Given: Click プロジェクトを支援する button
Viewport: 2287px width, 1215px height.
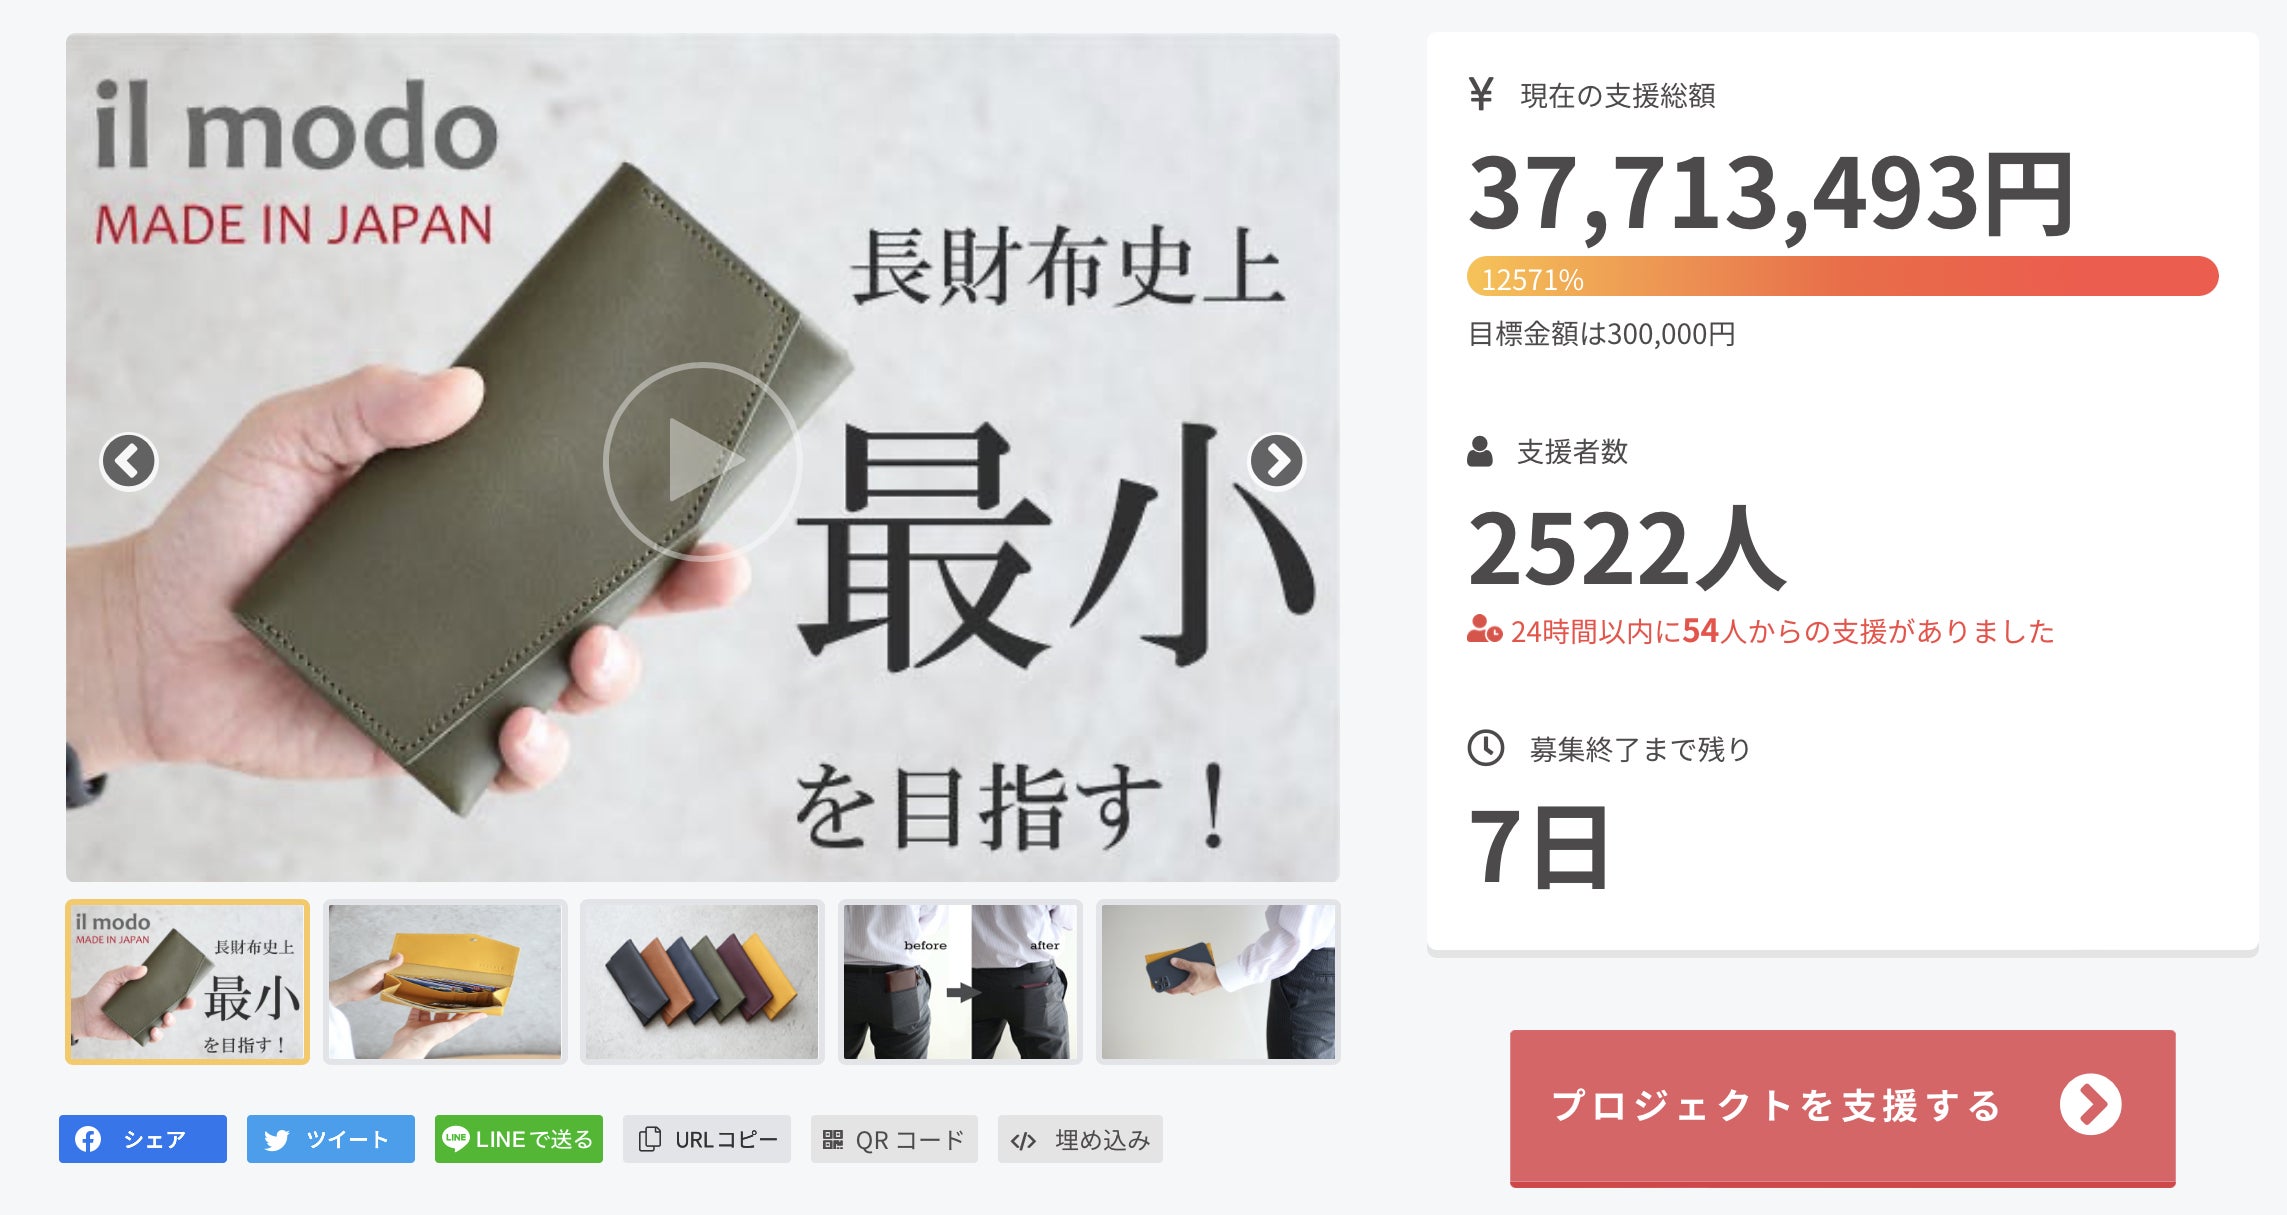Looking at the screenshot, I should coord(1842,1107).
